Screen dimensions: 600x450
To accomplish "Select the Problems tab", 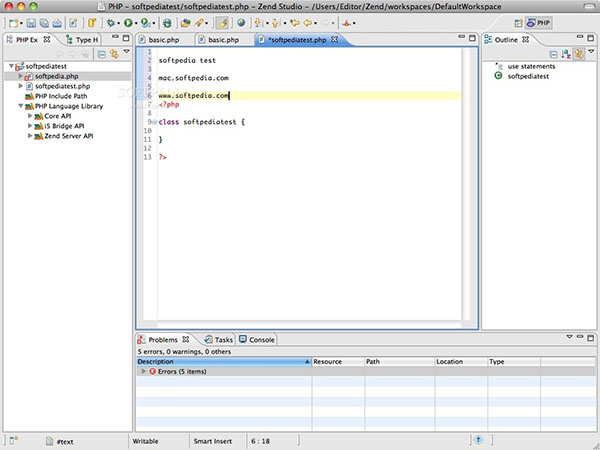I will tap(163, 339).
